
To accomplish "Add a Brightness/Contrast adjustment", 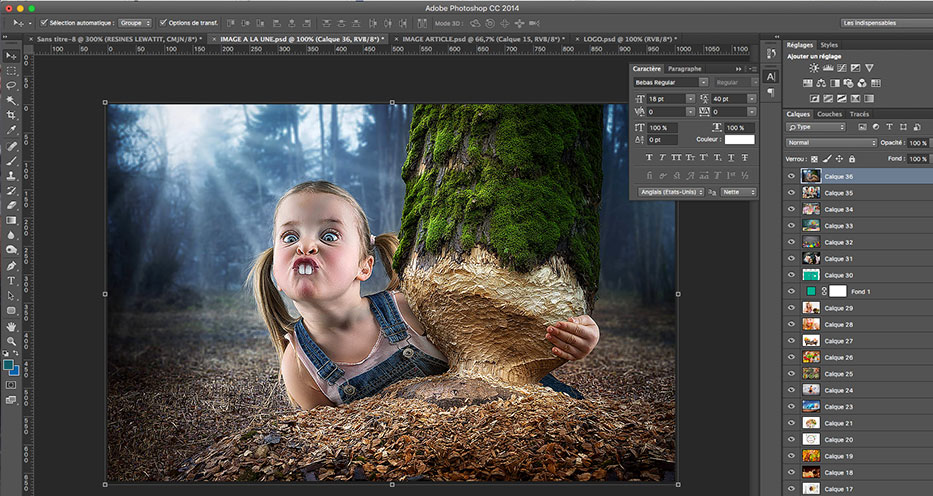I will (x=814, y=68).
